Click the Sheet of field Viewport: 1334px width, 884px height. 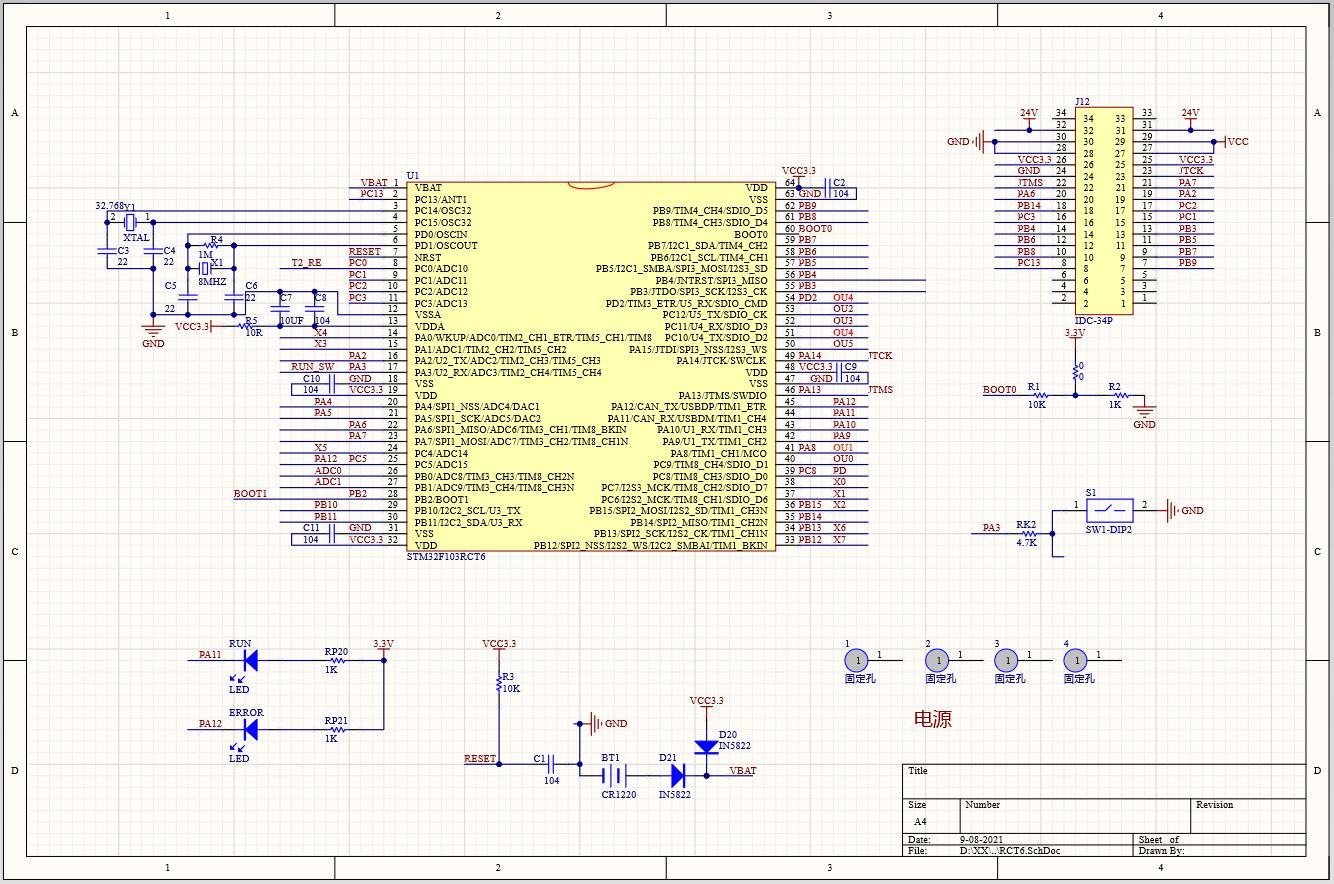pyautogui.click(x=1159, y=840)
